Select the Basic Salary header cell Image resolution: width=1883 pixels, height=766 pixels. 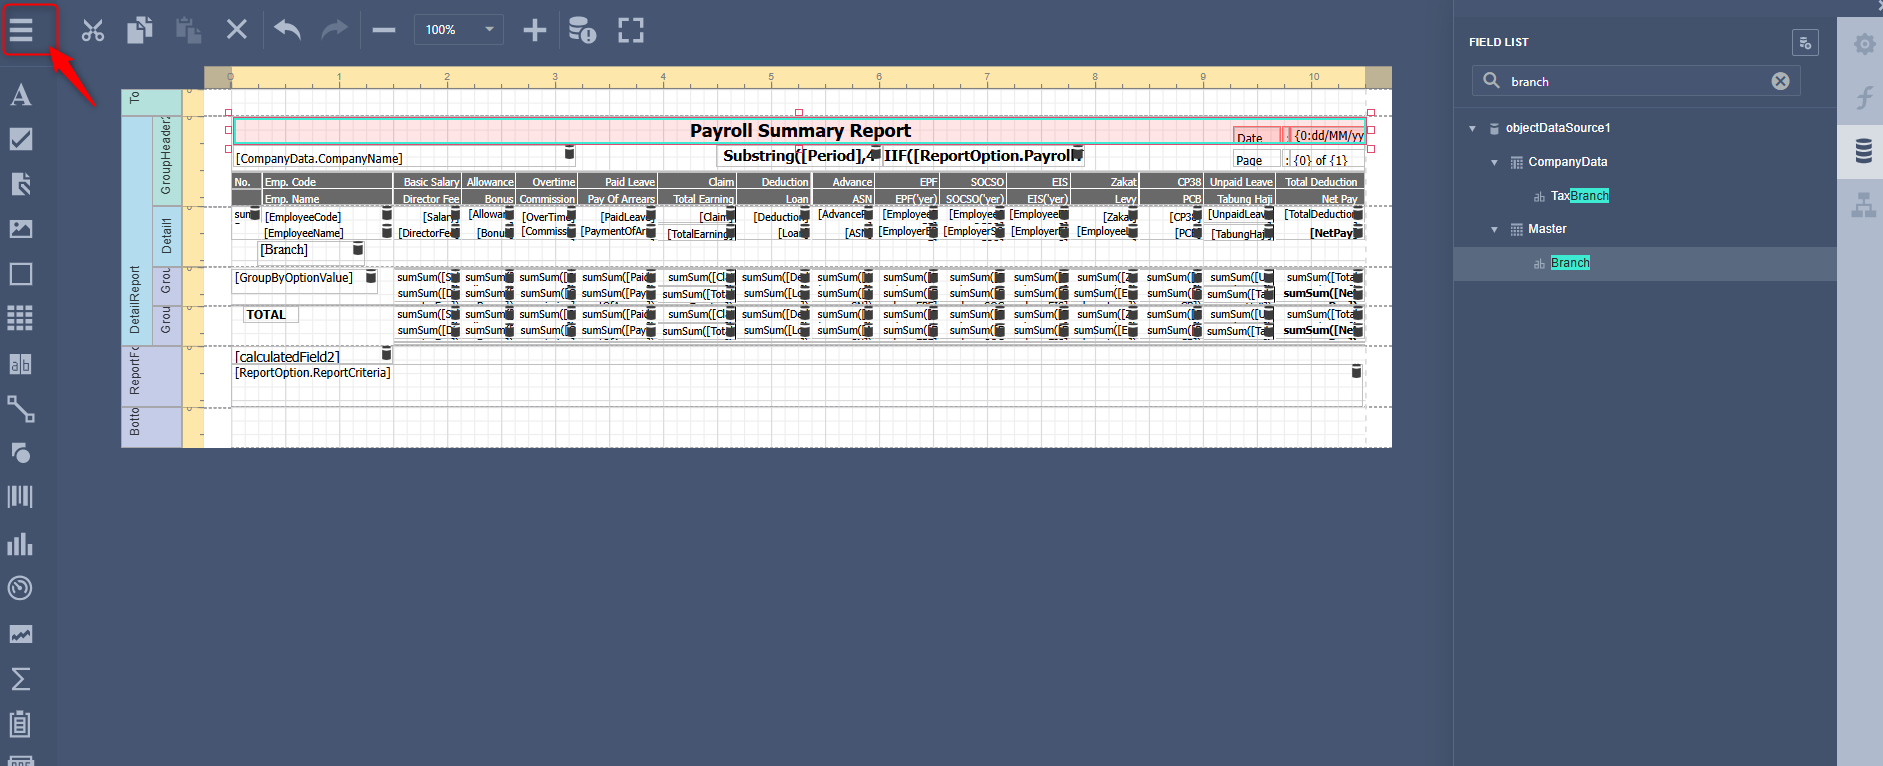click(427, 182)
